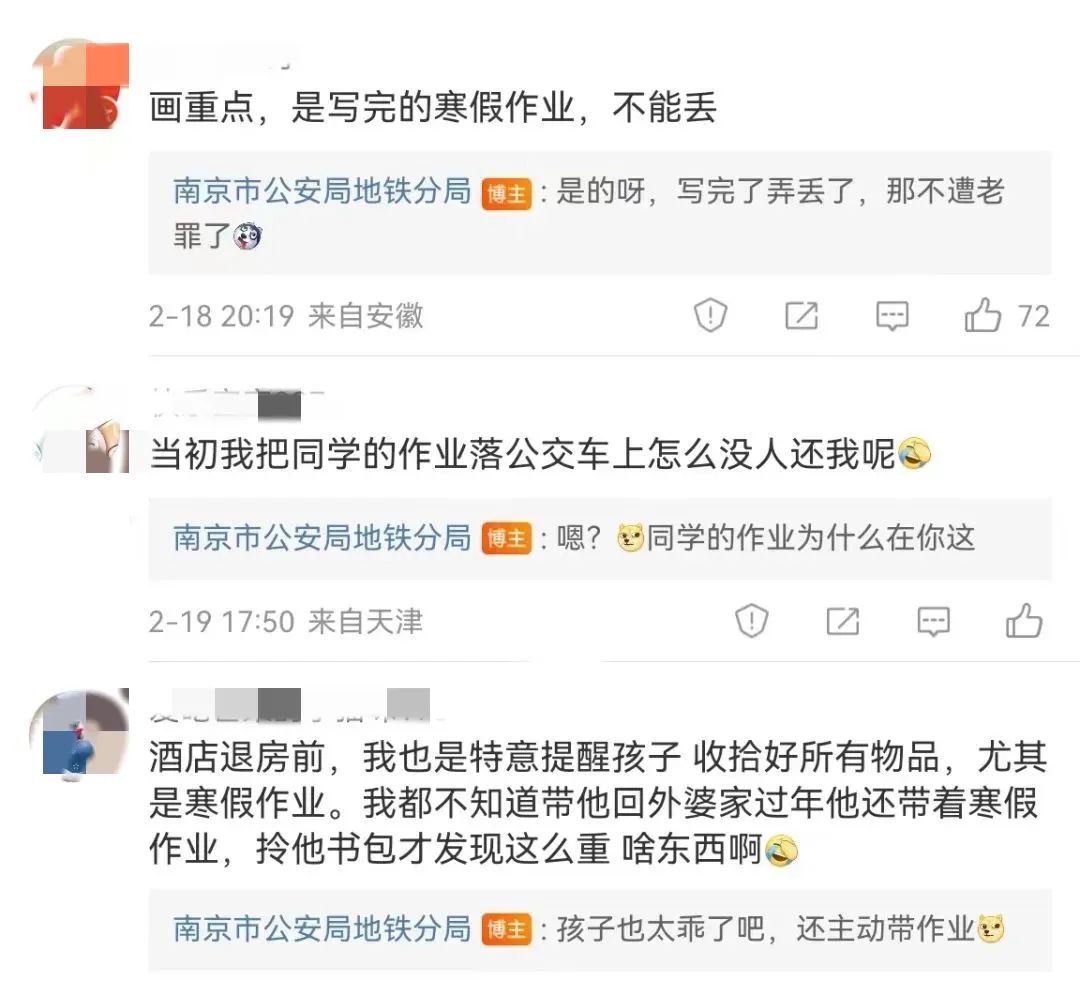
Task: Open the 72 likes count
Action: (x=1033, y=316)
